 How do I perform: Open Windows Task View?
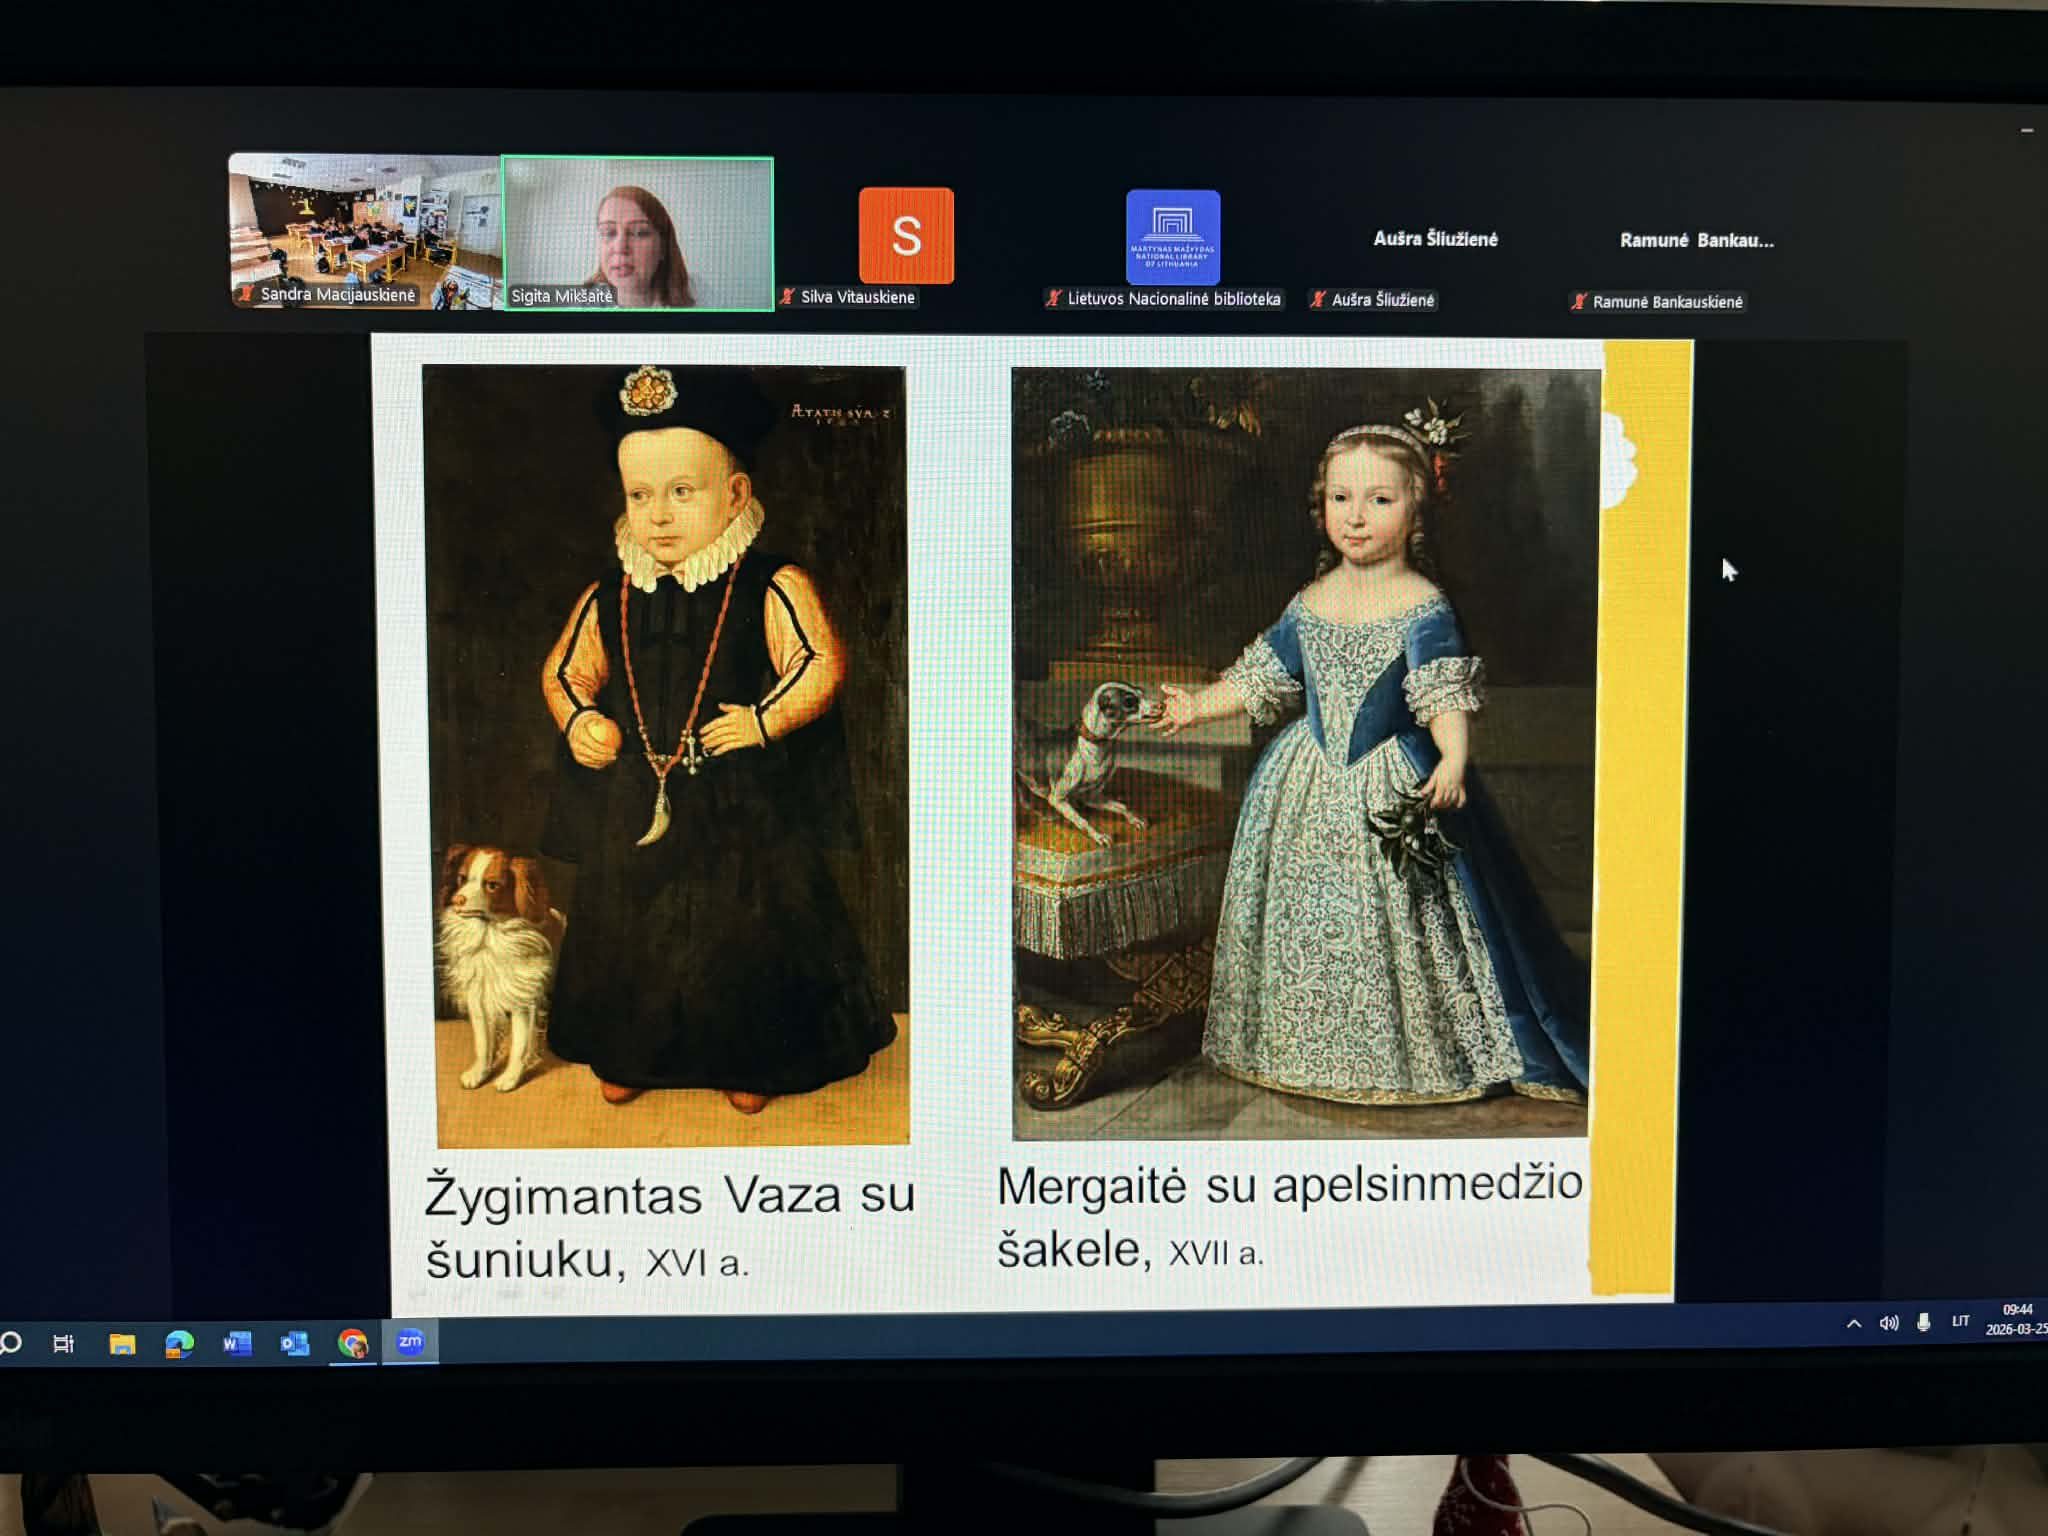(65, 1344)
